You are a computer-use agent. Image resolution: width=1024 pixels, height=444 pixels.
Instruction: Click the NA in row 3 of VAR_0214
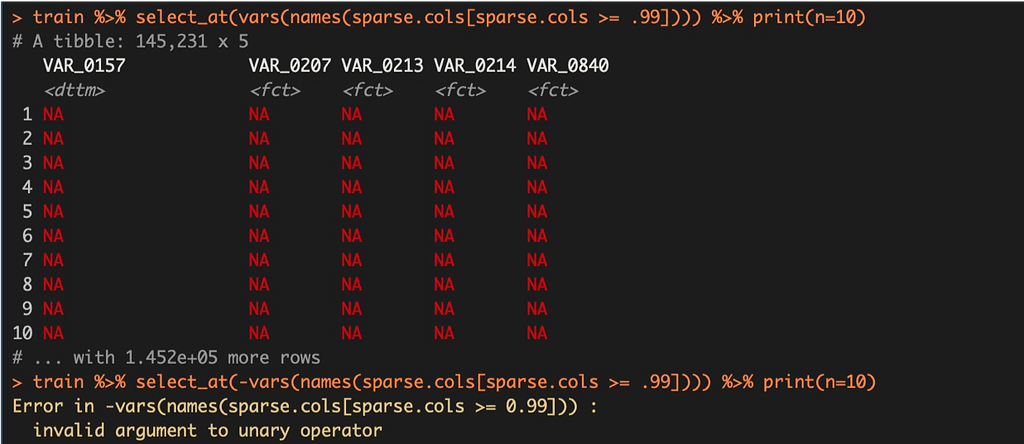pyautogui.click(x=444, y=163)
